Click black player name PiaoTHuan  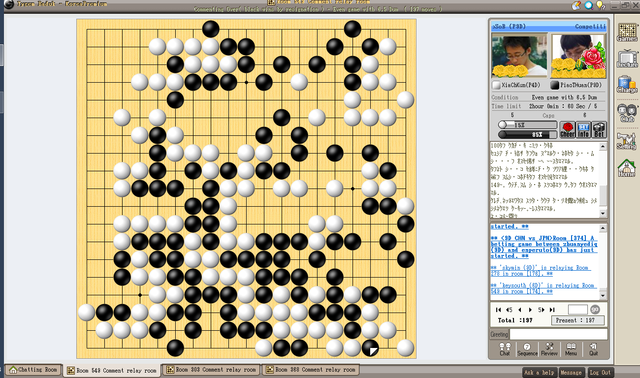point(581,85)
